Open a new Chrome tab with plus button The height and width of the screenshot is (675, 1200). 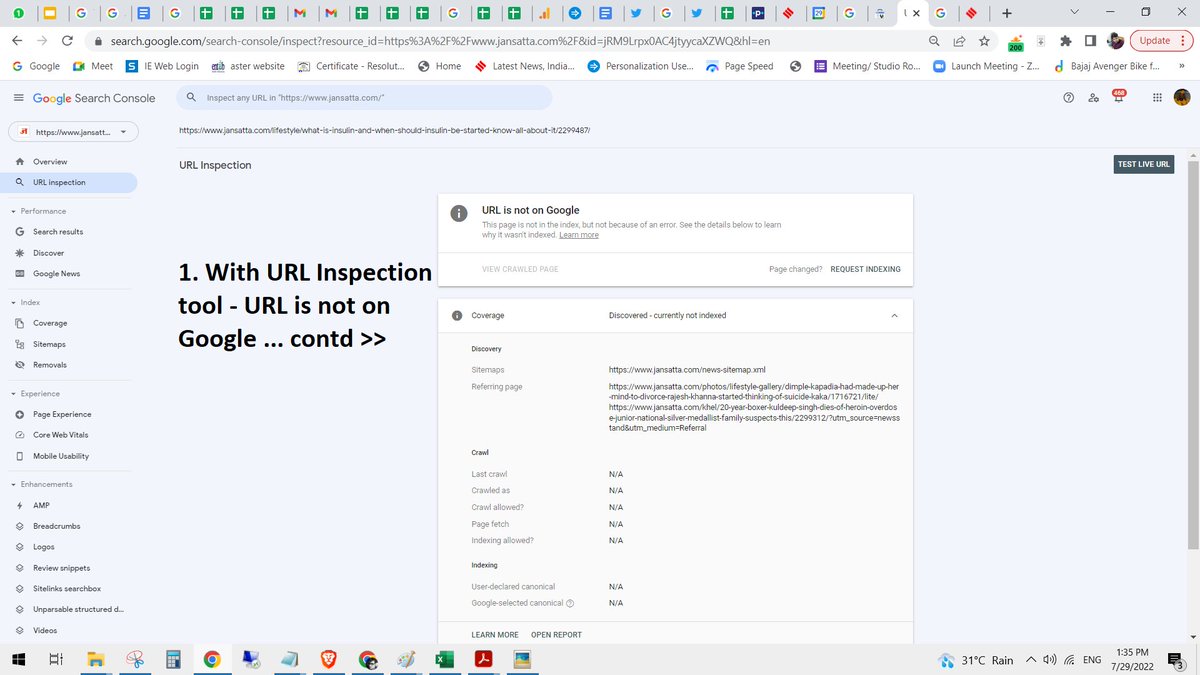pyautogui.click(x=1006, y=13)
